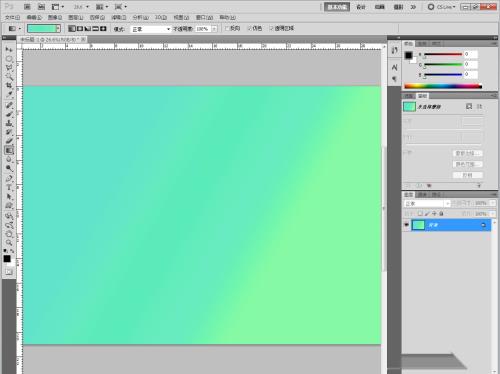Switch to the 通道 (Channels) tab
The image size is (500, 374).
point(423,194)
